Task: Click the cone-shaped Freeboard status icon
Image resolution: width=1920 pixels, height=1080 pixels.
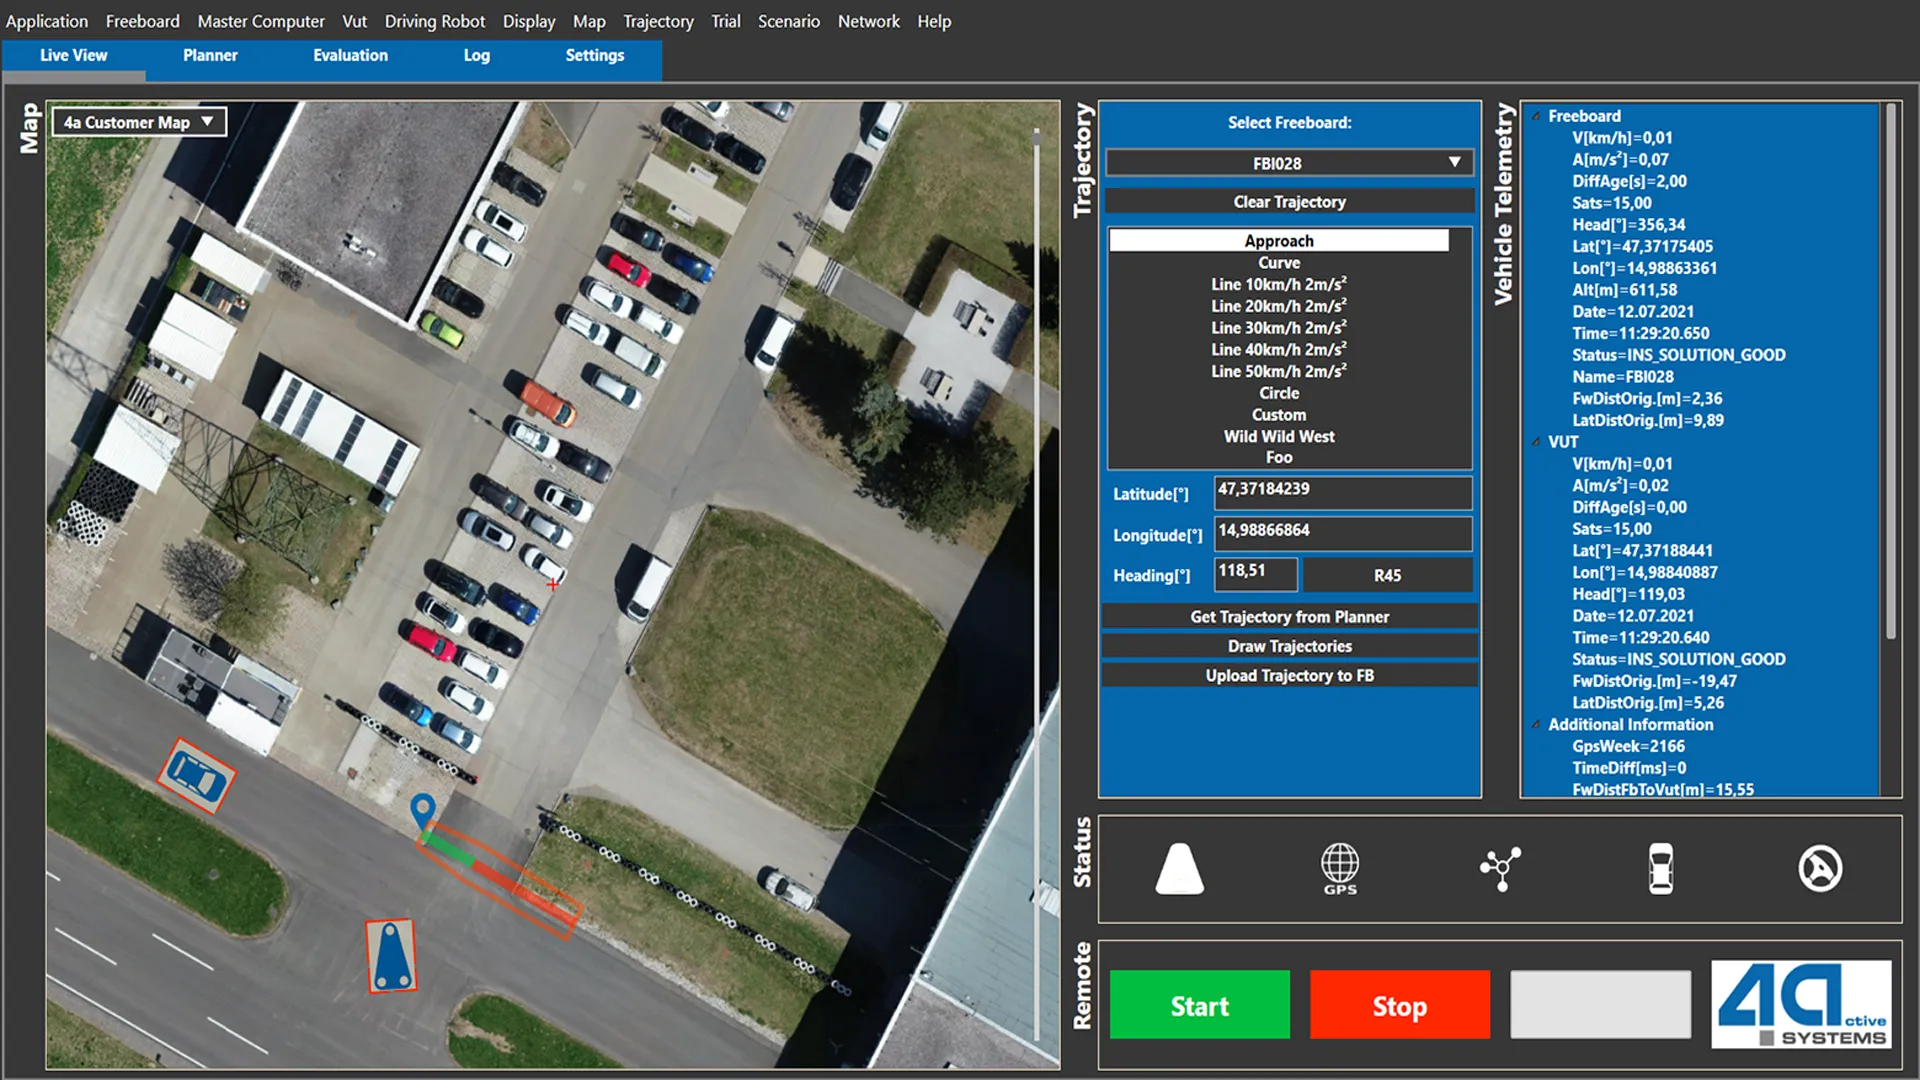Action: pyautogui.click(x=1179, y=868)
